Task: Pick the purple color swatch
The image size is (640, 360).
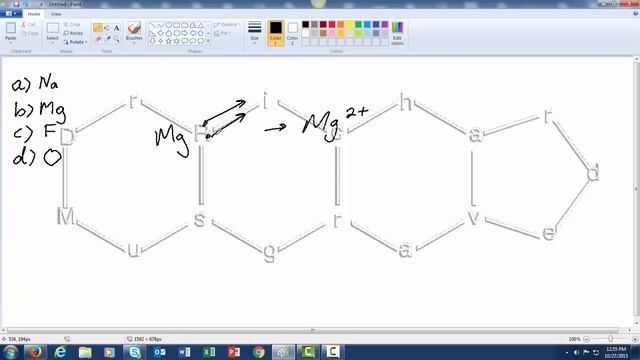Action: (385, 24)
